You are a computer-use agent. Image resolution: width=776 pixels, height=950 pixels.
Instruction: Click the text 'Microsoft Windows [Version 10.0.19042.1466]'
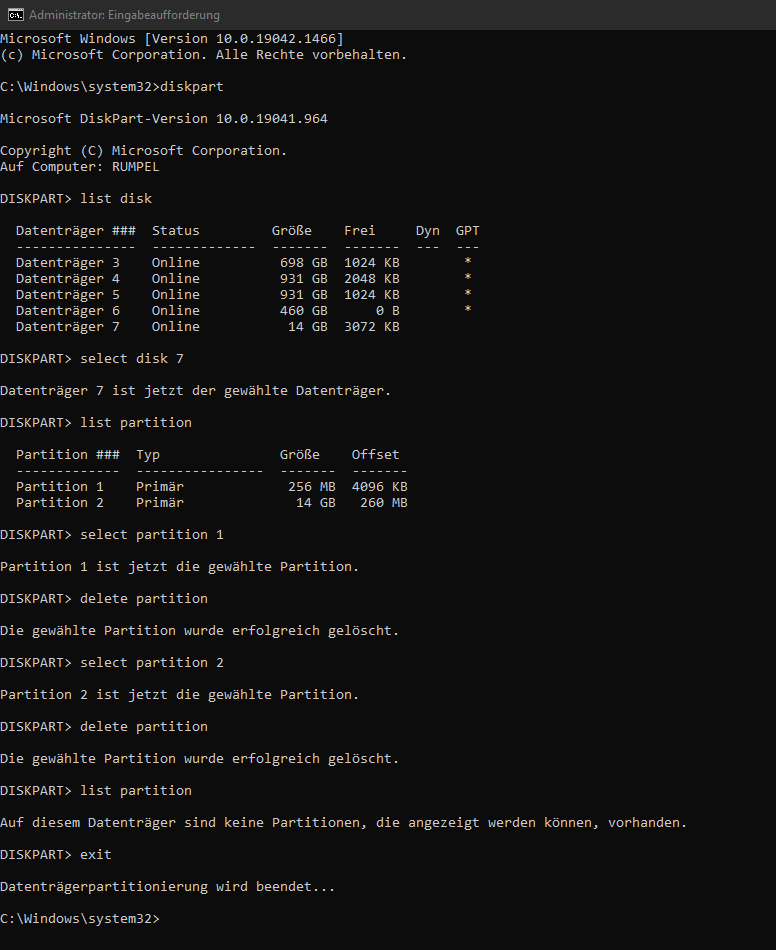click(x=172, y=39)
